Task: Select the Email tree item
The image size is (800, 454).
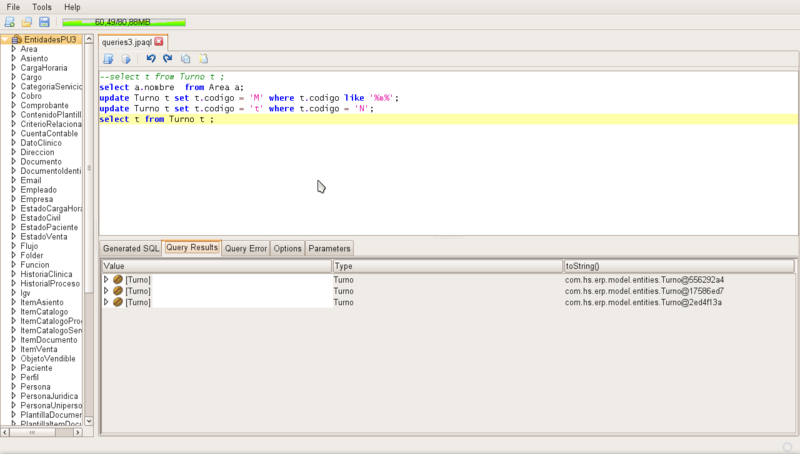Action: click(x=31, y=180)
